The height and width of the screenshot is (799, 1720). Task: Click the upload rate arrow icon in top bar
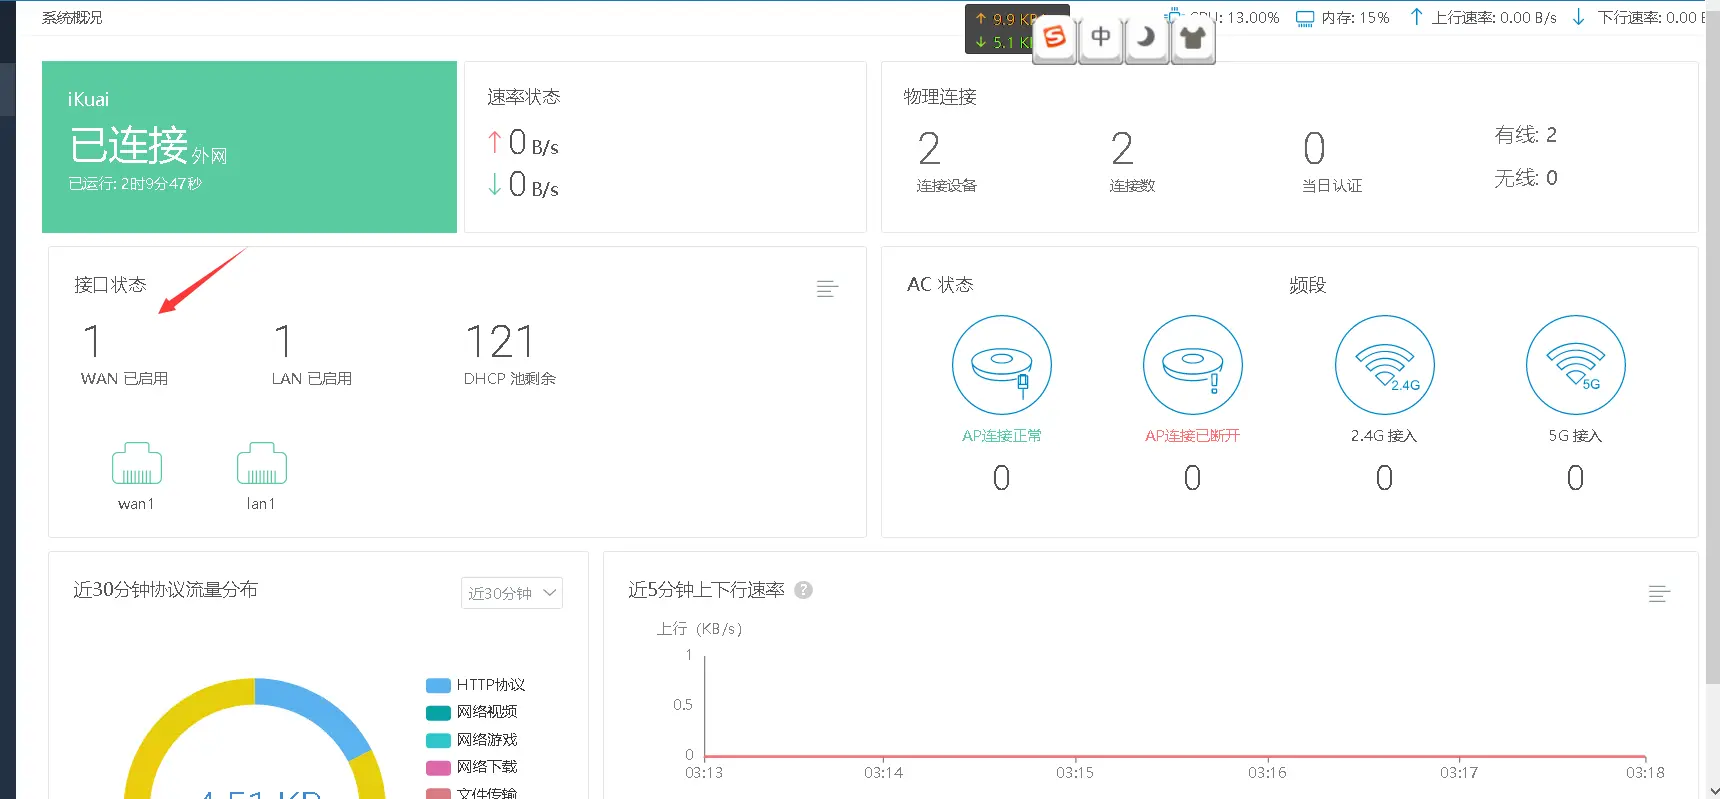pyautogui.click(x=1416, y=17)
